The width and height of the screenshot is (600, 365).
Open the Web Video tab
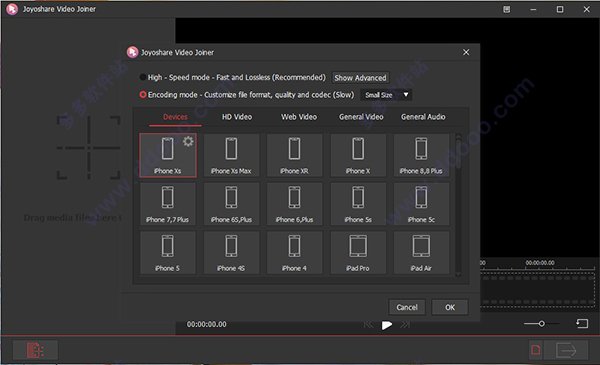299,117
